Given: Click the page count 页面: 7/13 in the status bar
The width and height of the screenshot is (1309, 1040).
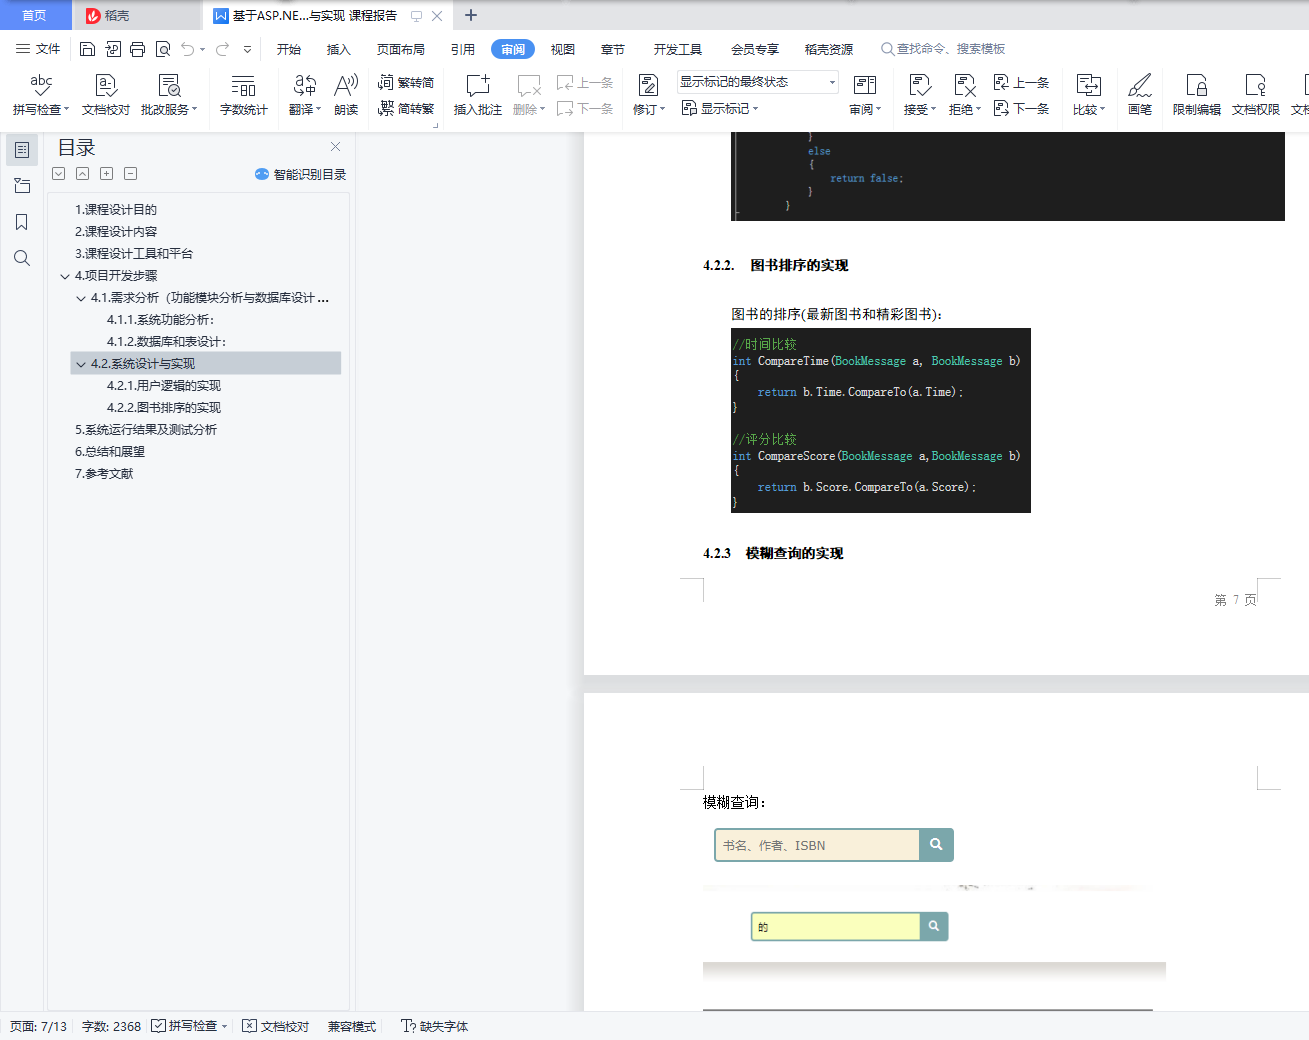Looking at the screenshot, I should click(38, 1026).
